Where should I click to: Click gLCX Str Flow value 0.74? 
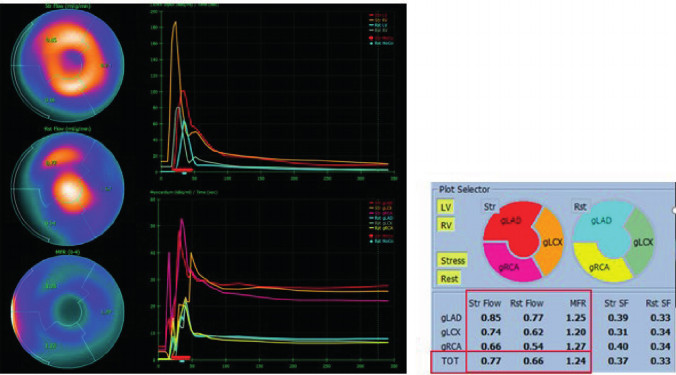[491, 332]
